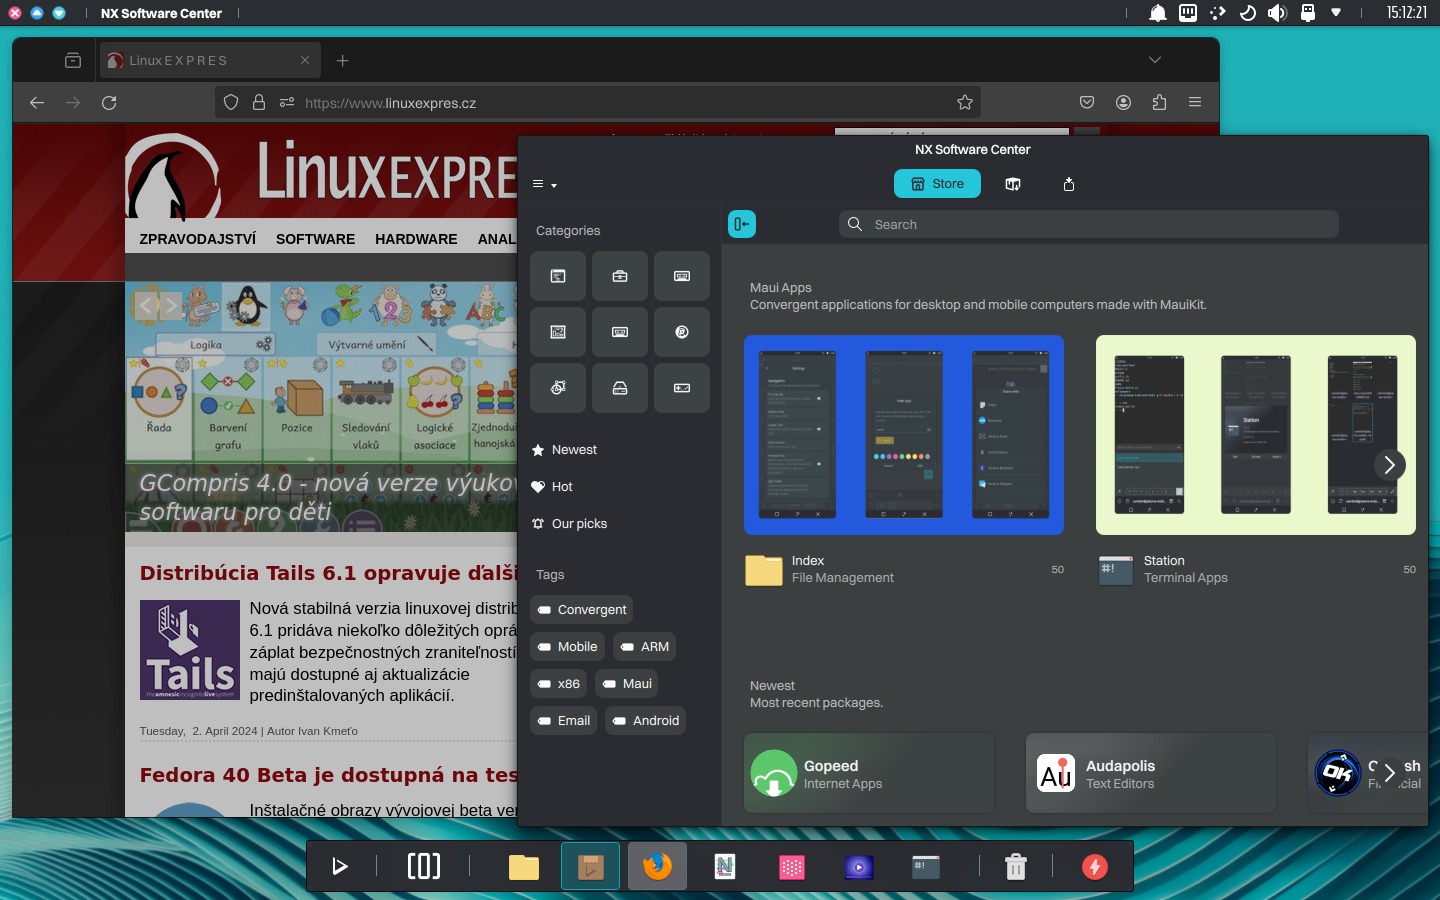Switch to the installed packages tab icon

1013,184
